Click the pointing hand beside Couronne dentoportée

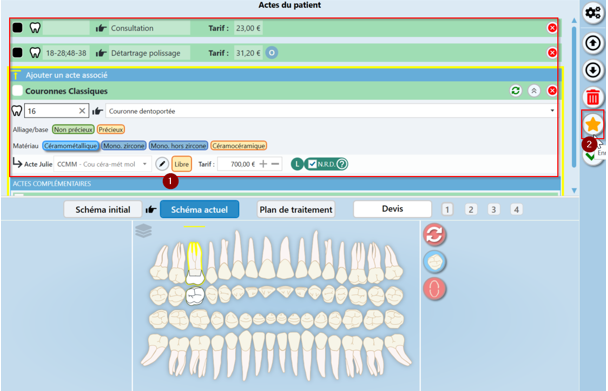[97, 111]
